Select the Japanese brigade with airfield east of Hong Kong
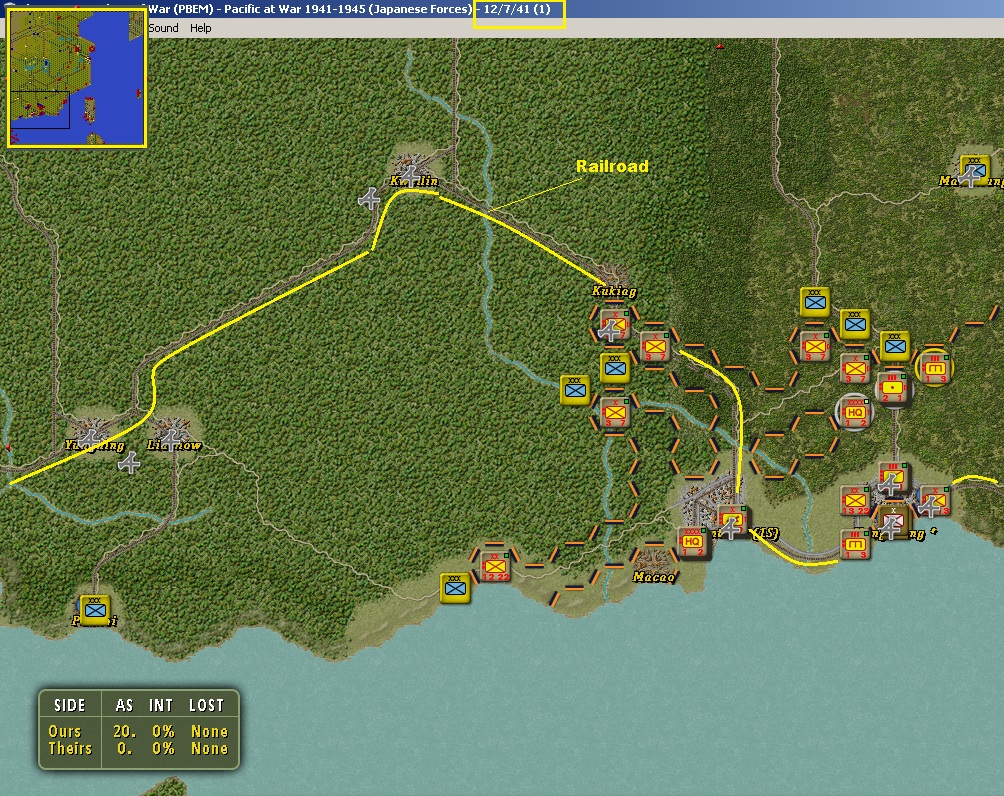 935,501
